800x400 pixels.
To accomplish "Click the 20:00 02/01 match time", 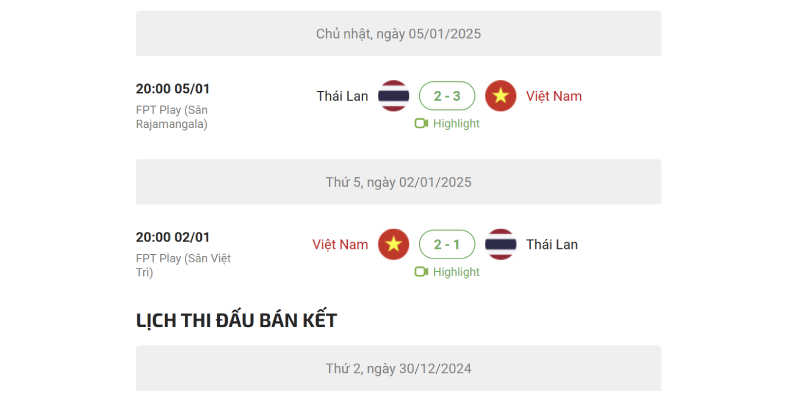I will 172,237.
